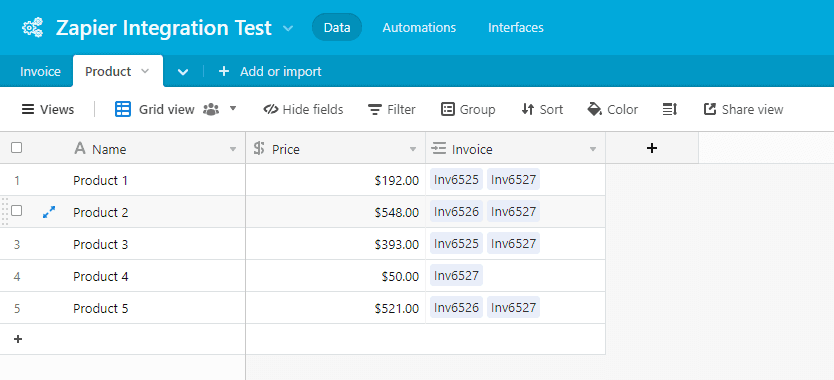Open Price column dropdown arrow
834x380 pixels.
click(413, 150)
